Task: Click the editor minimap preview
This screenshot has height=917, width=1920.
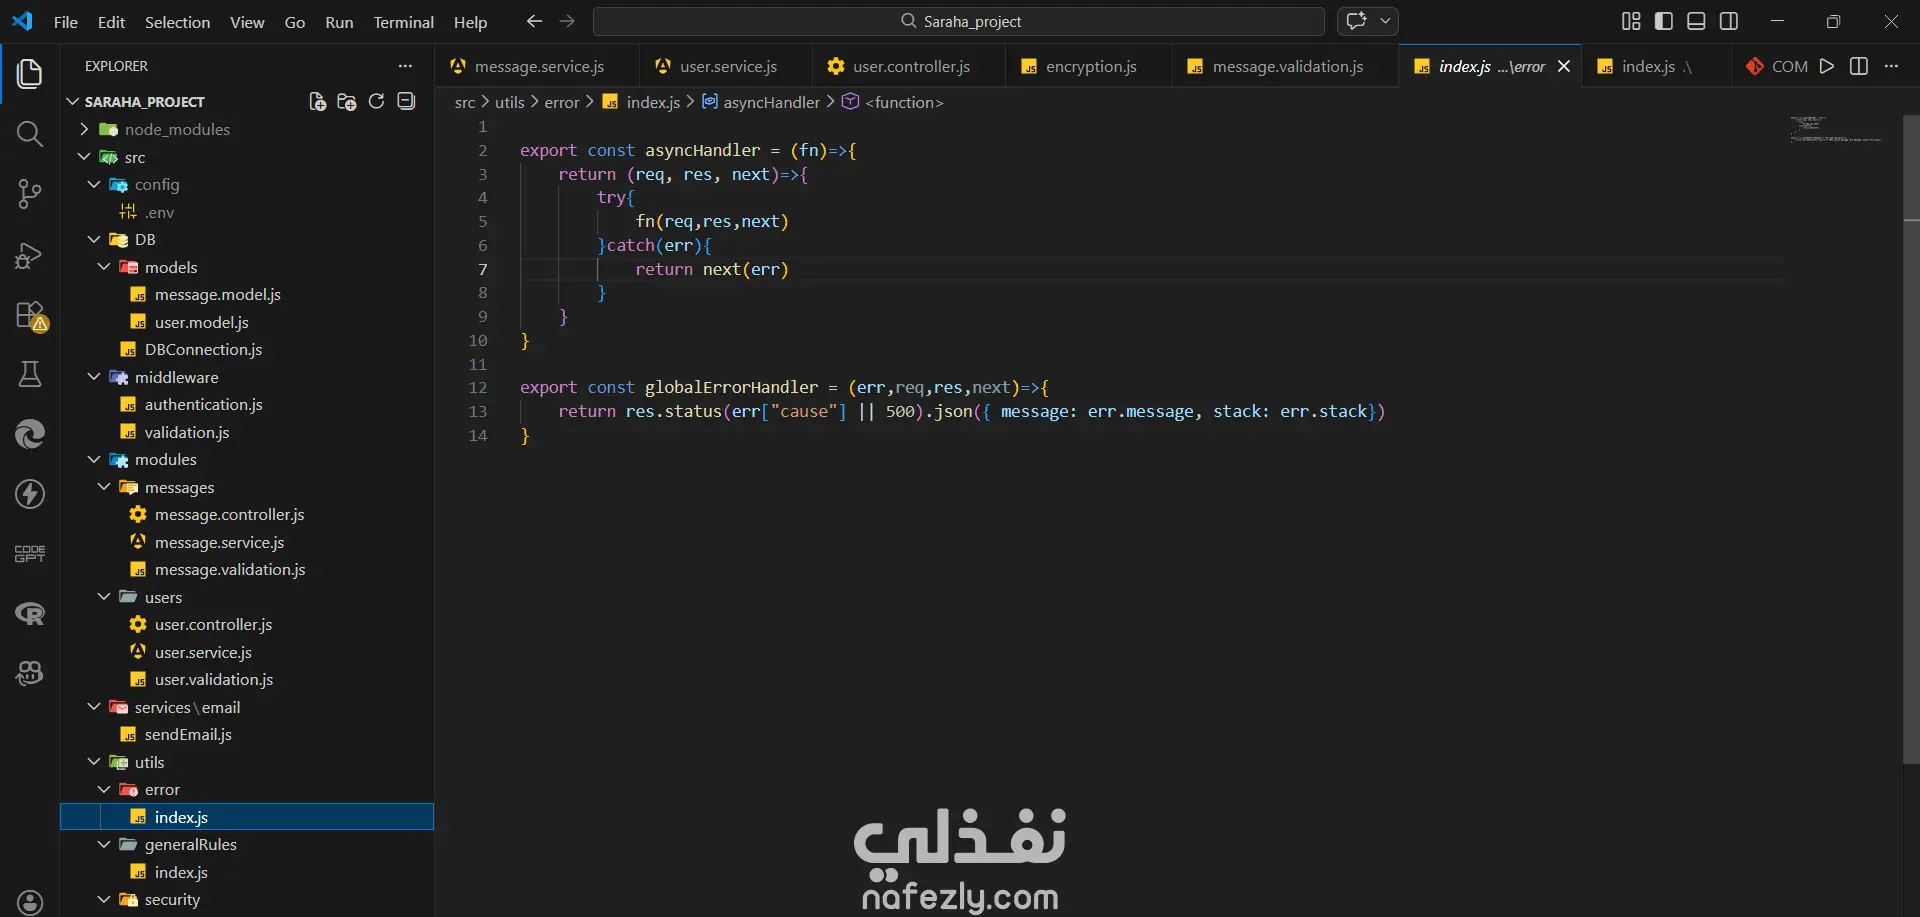Action: click(x=1836, y=130)
